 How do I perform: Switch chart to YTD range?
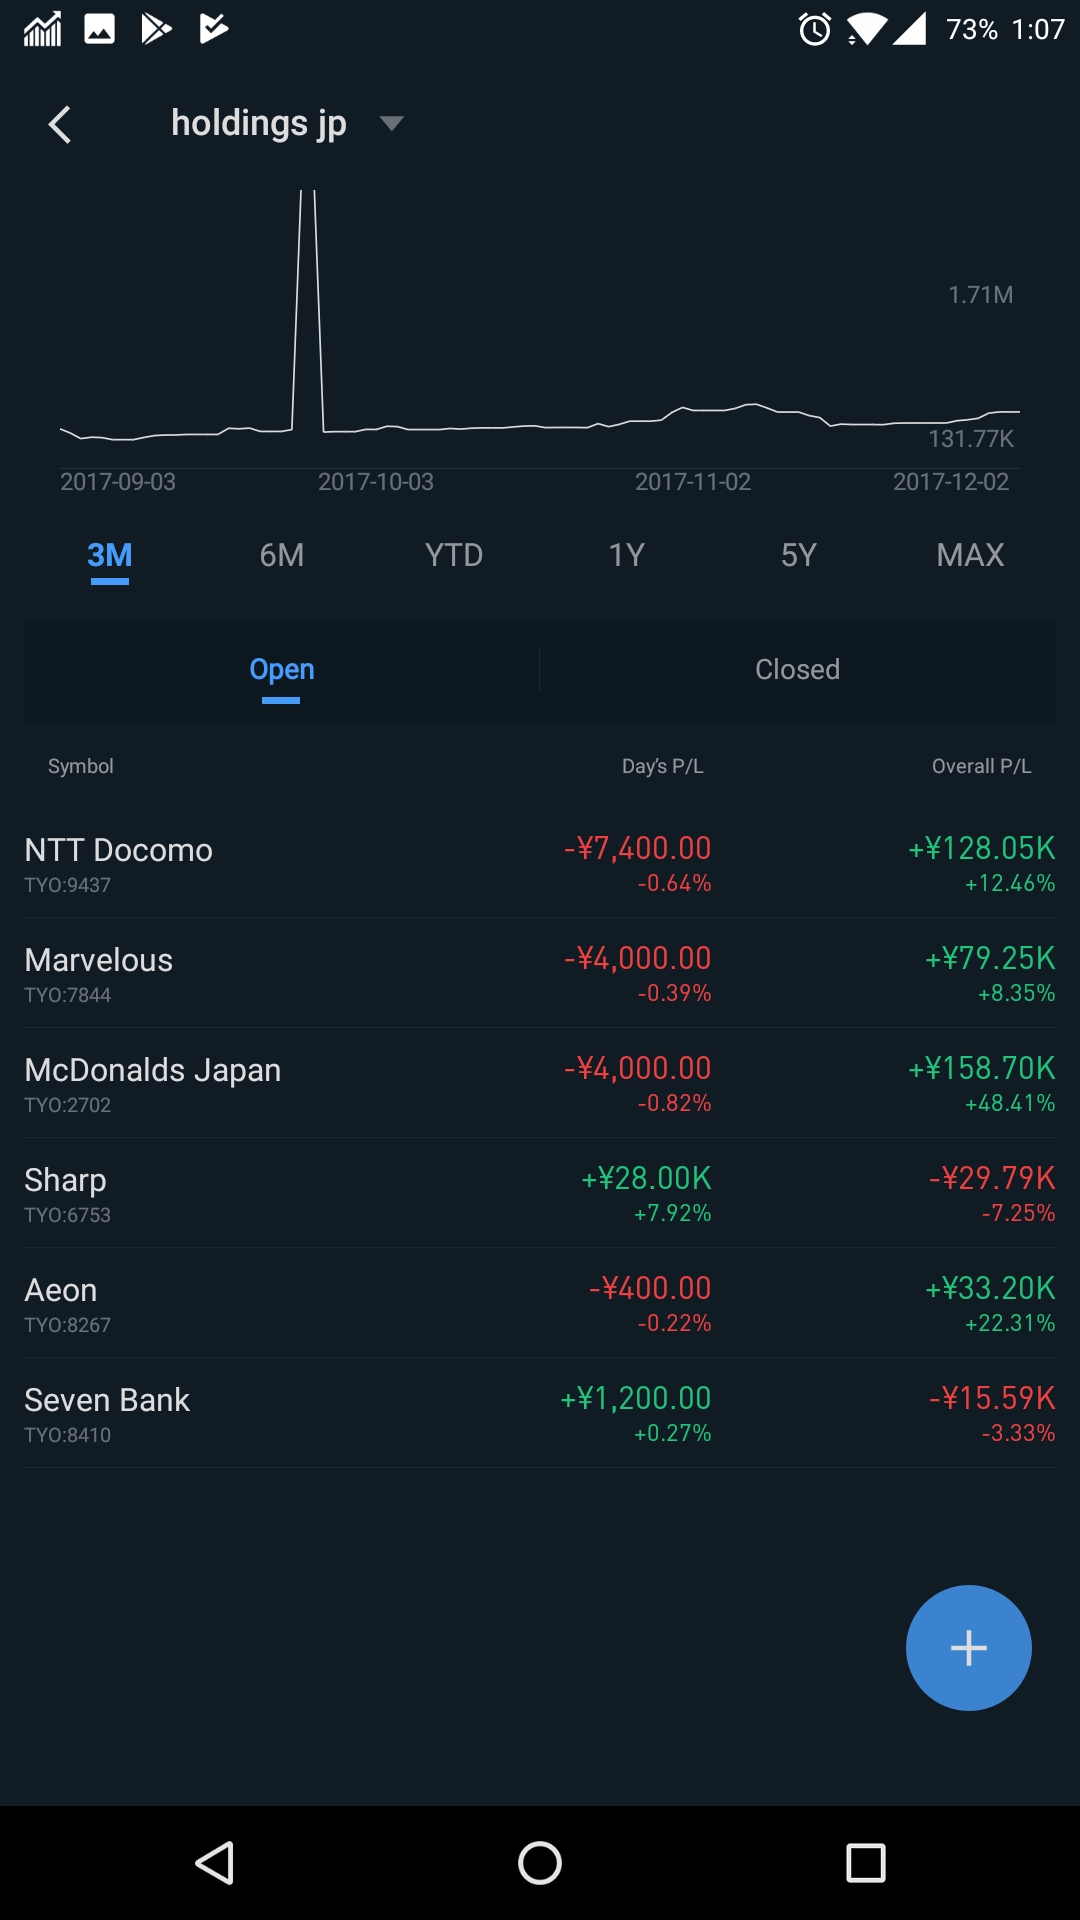tap(454, 556)
